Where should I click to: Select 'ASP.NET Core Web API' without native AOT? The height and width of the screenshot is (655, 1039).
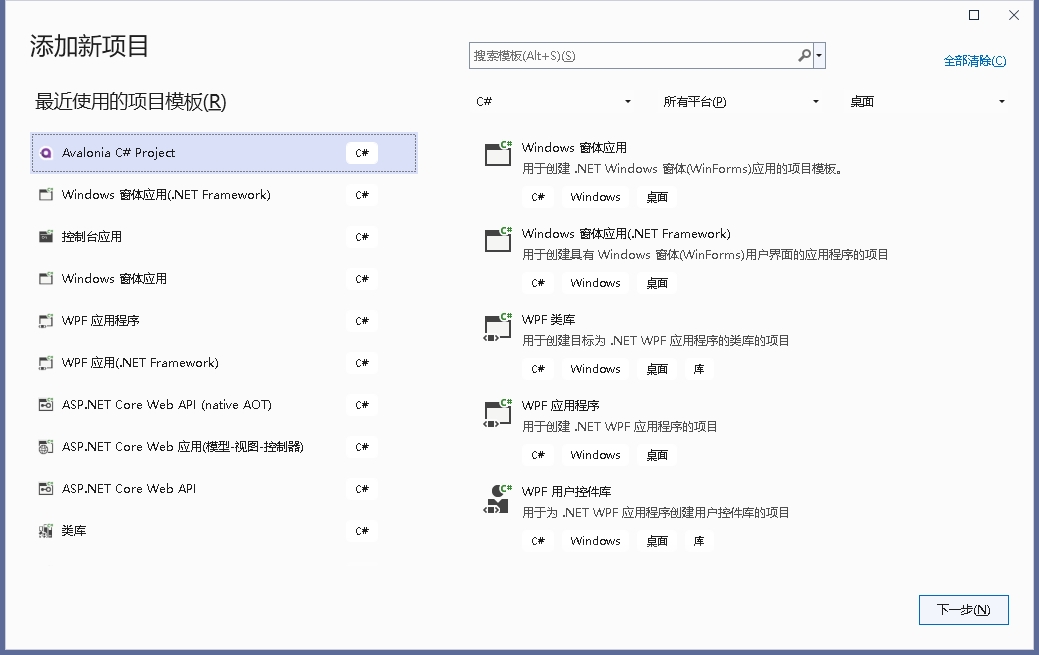point(224,489)
